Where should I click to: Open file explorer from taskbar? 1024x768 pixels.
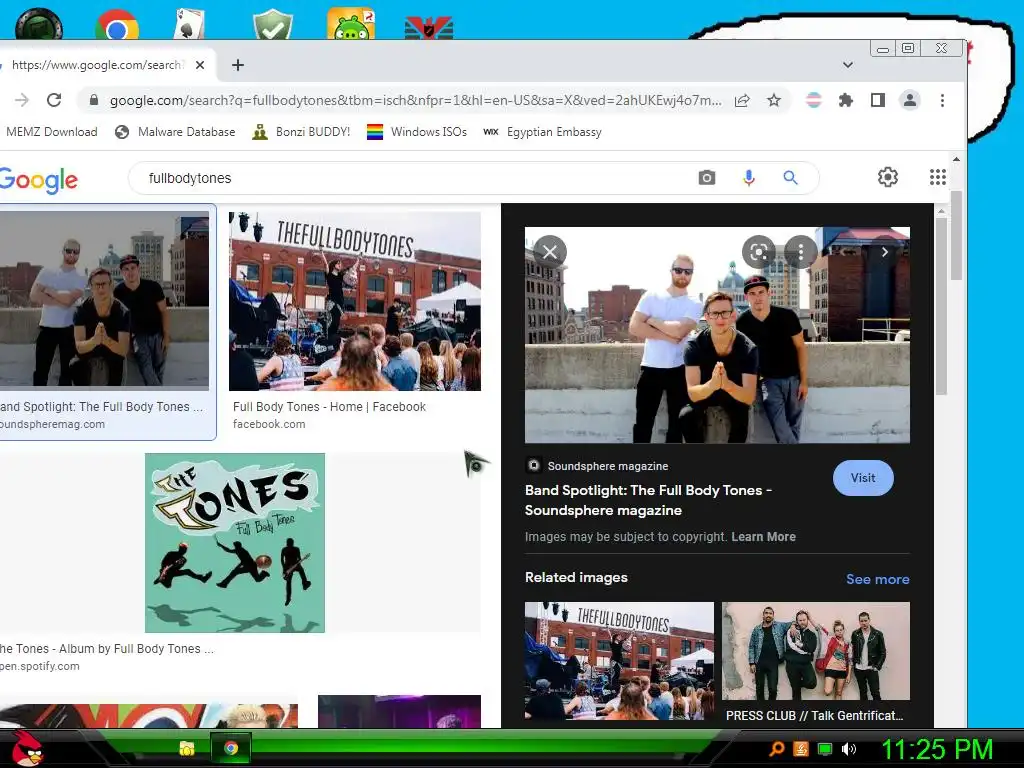click(x=187, y=748)
